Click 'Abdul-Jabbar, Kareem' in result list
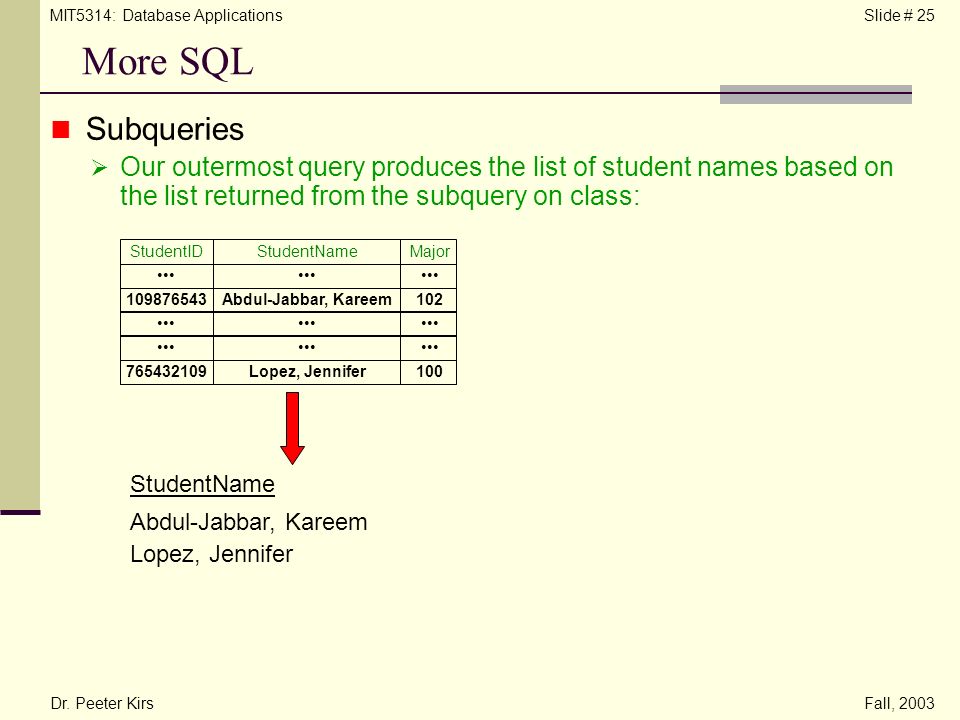960x720 pixels. 249,522
